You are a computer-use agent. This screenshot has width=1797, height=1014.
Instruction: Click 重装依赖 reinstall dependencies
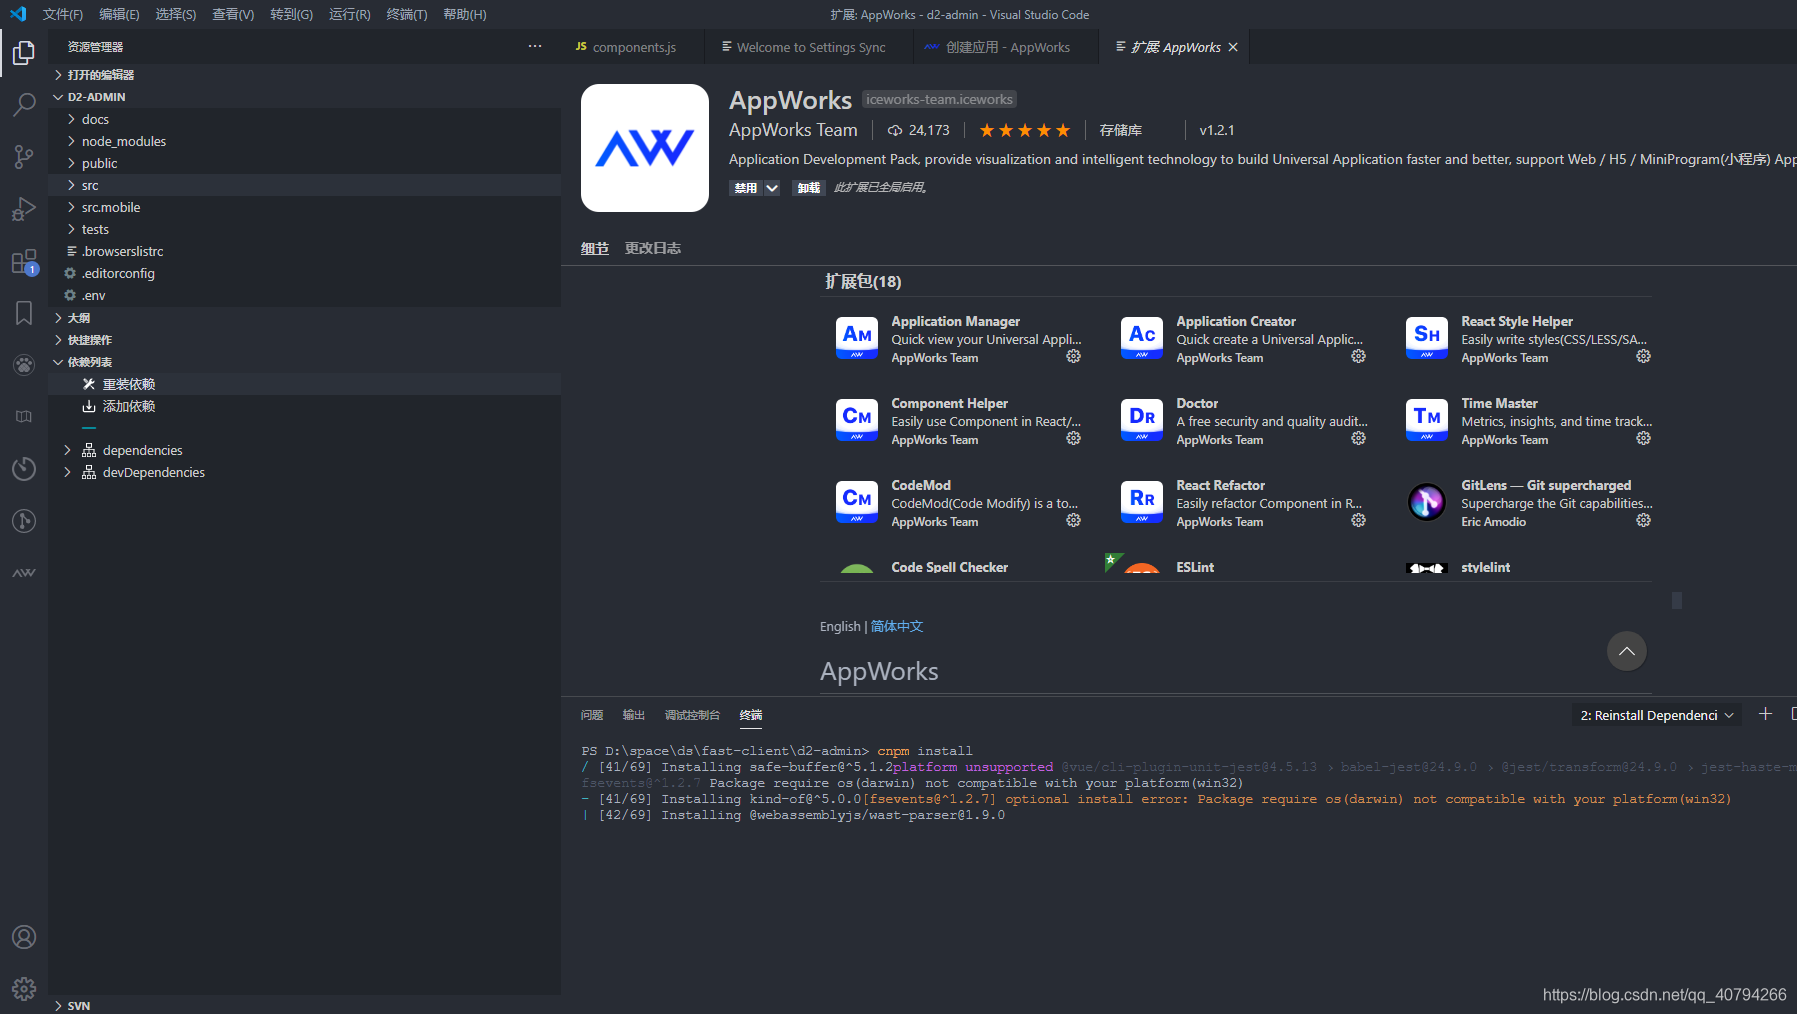point(304,384)
